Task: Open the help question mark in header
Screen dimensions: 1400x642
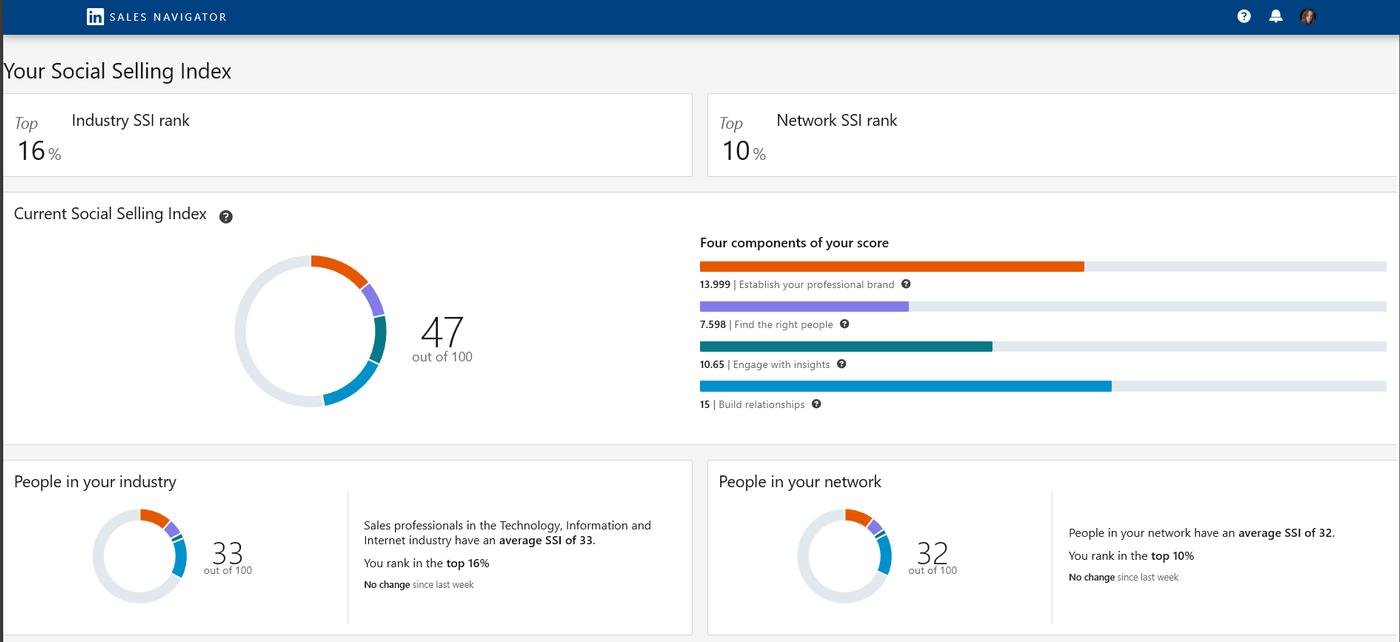Action: [x=1244, y=16]
